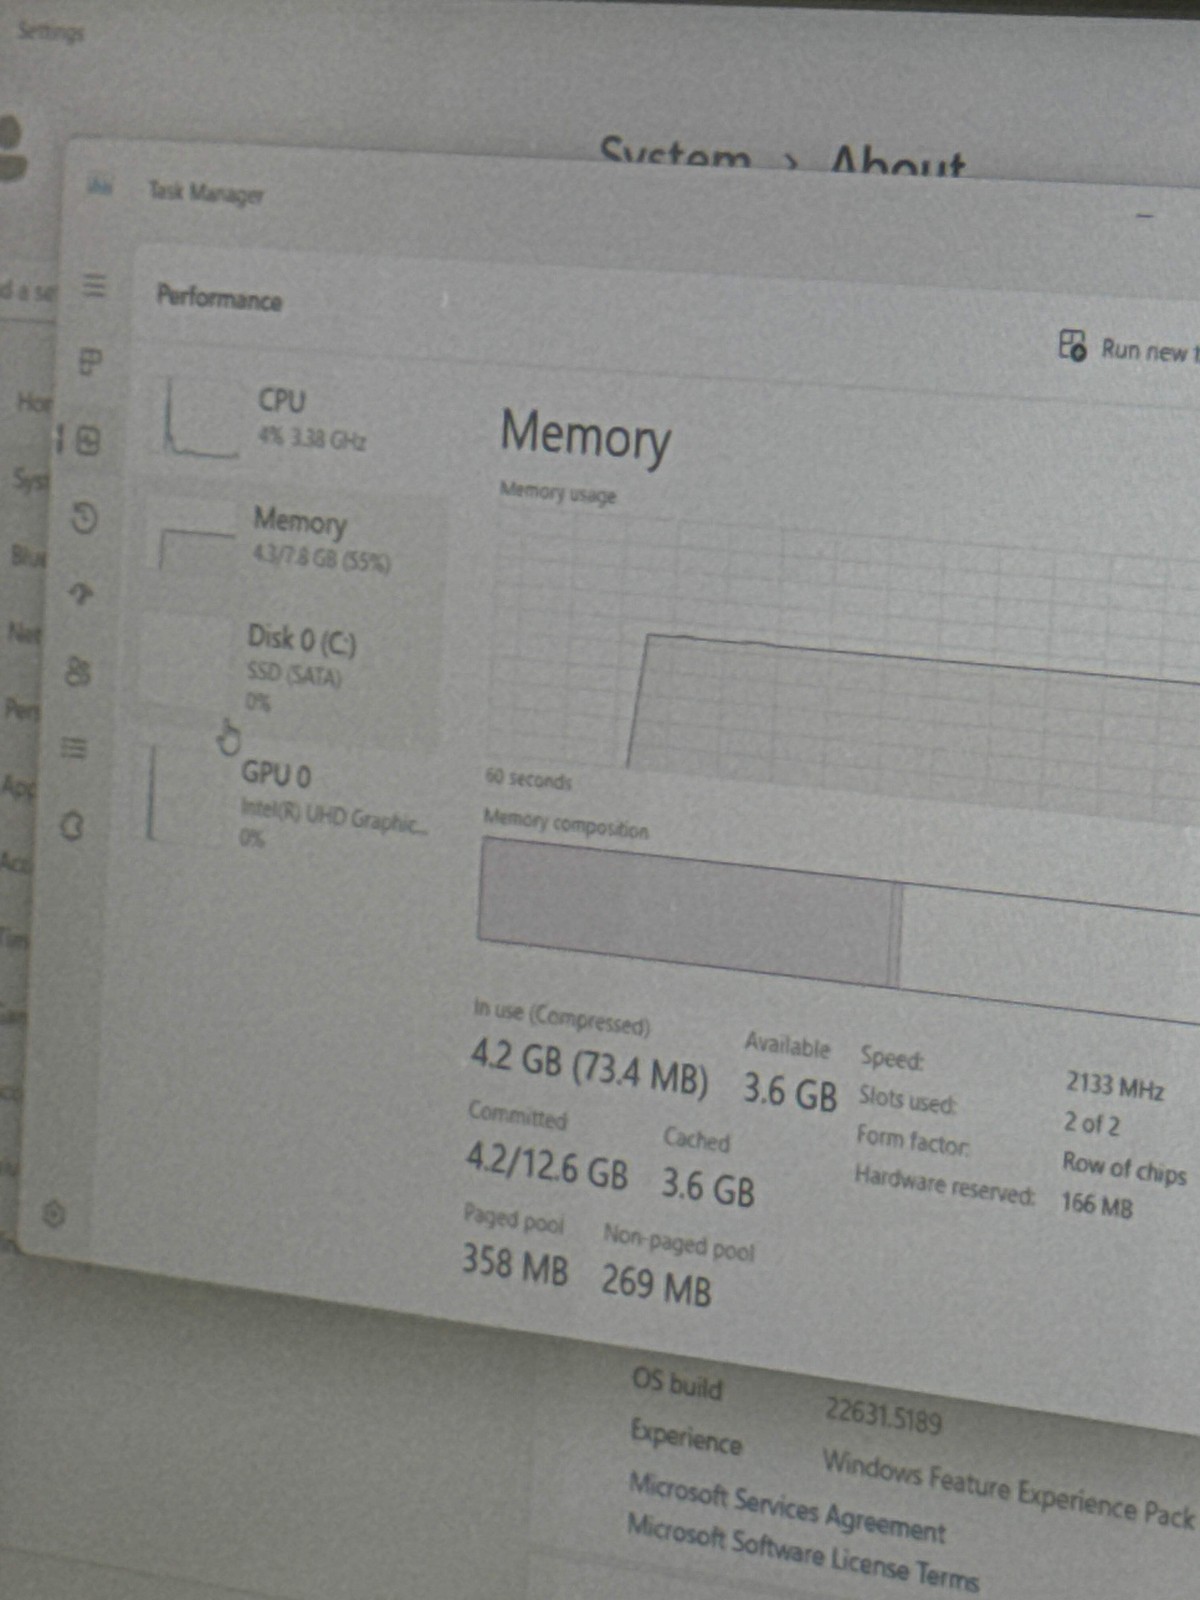This screenshot has height=1600, width=1200.
Task: Open the Services icon in sidebar
Action: point(71,826)
